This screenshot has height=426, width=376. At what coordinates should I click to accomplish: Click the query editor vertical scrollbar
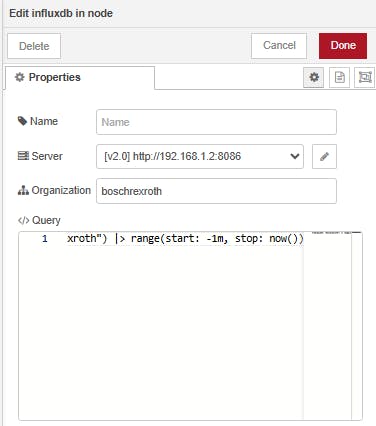click(x=357, y=325)
